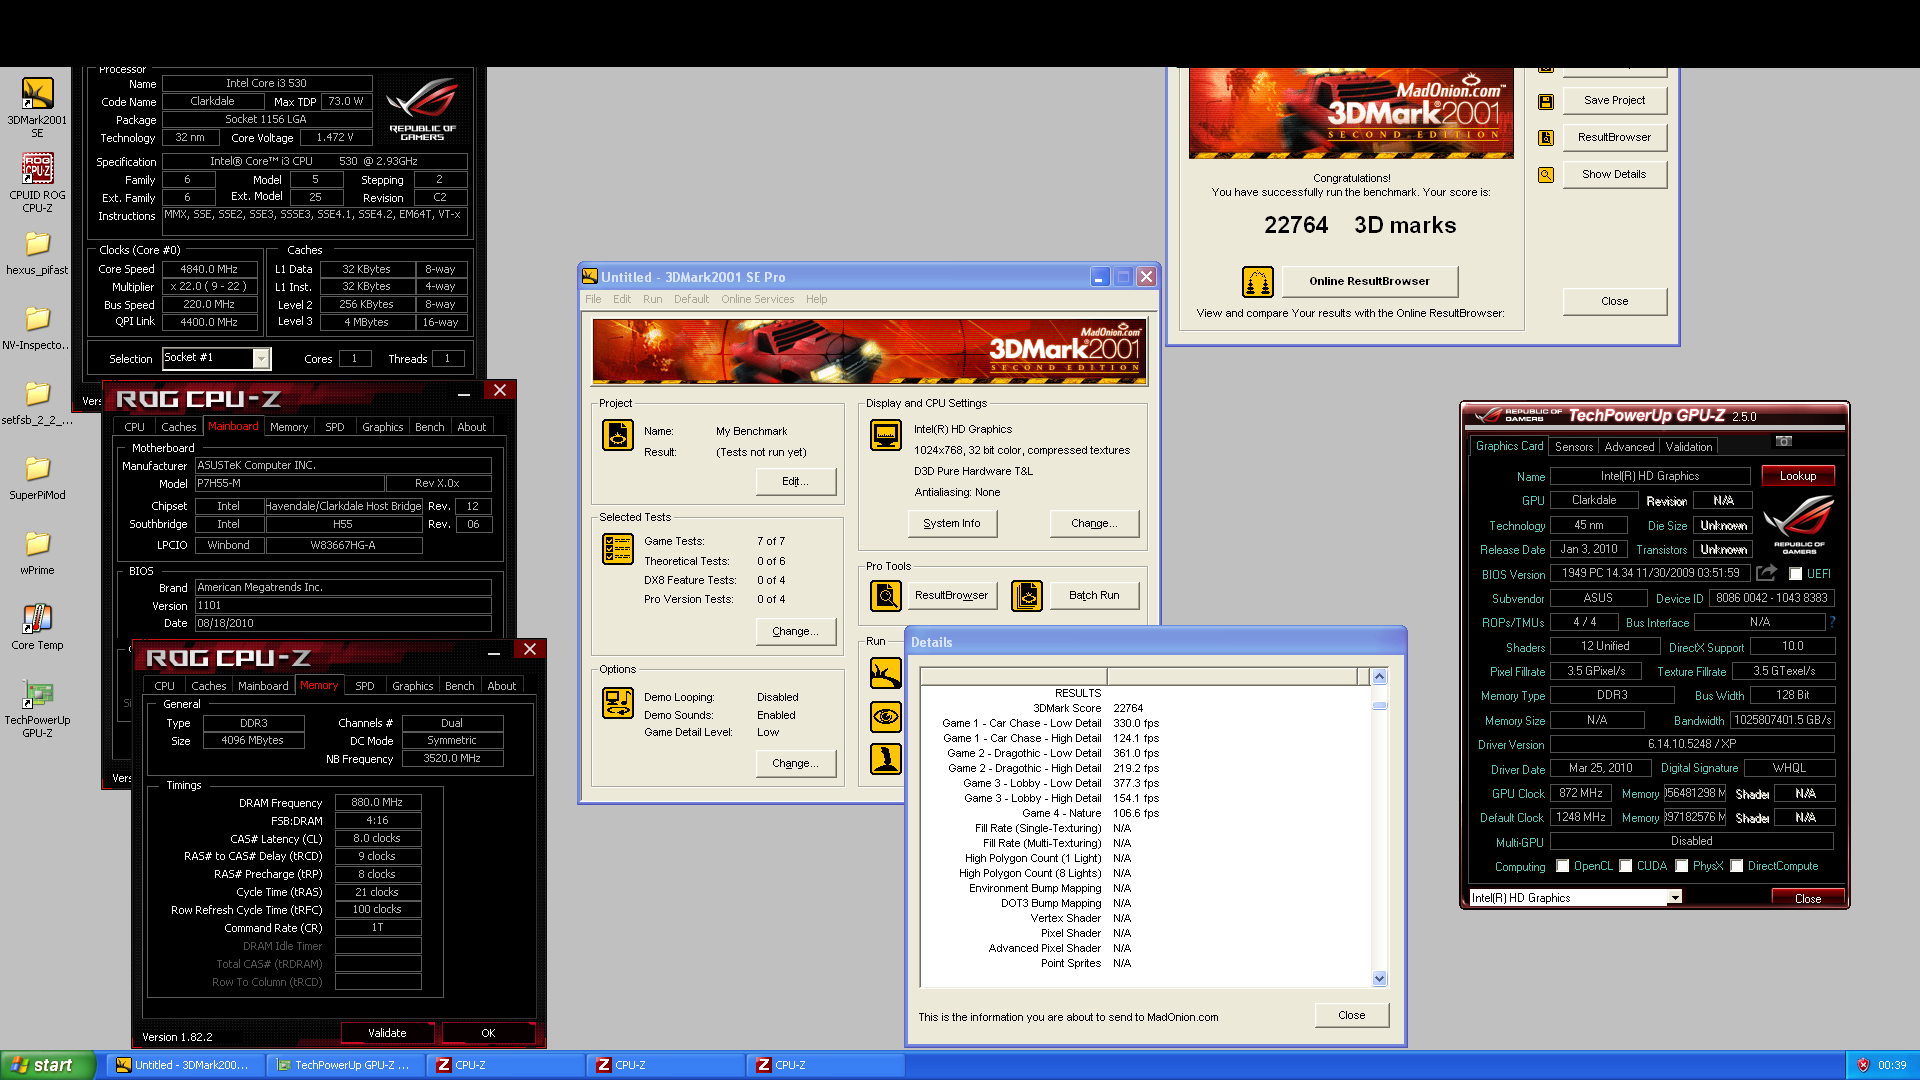Toggle the OpenCL checkbox

click(x=1563, y=866)
